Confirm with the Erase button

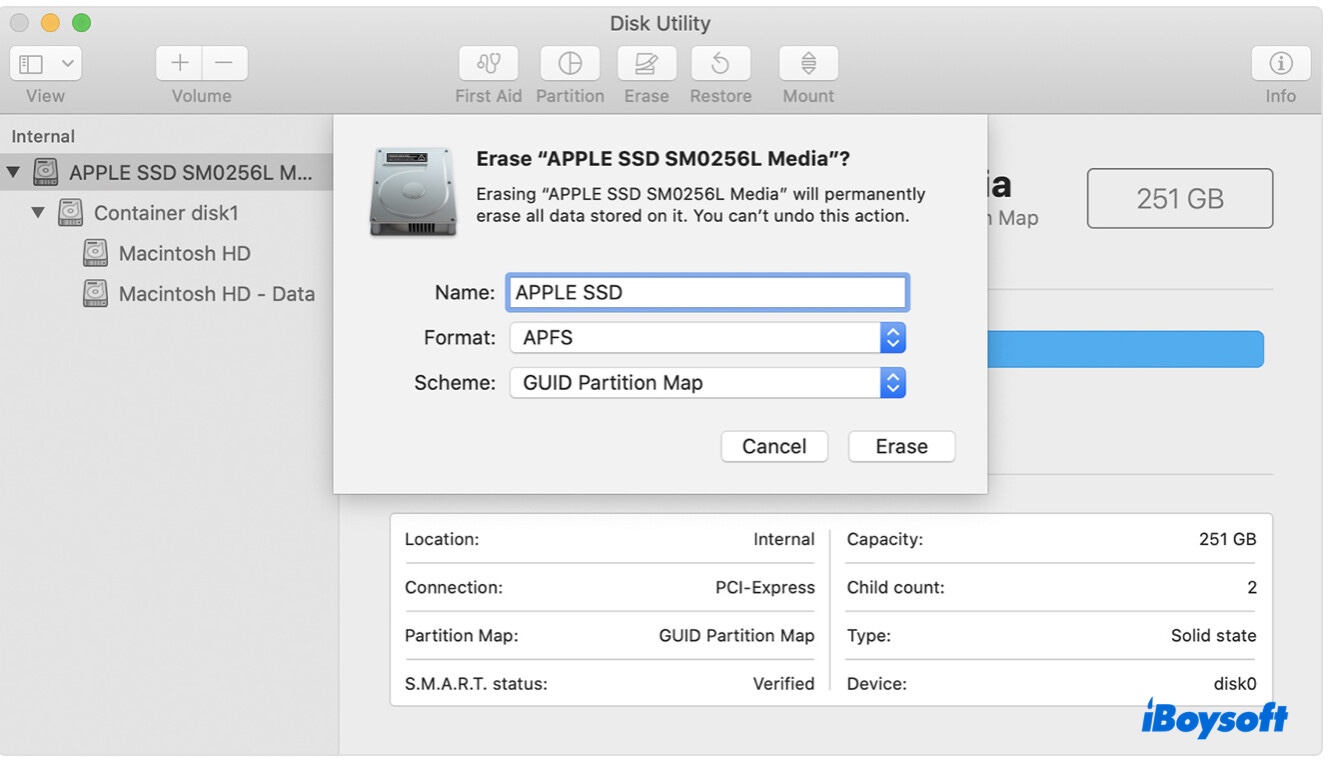click(x=902, y=447)
